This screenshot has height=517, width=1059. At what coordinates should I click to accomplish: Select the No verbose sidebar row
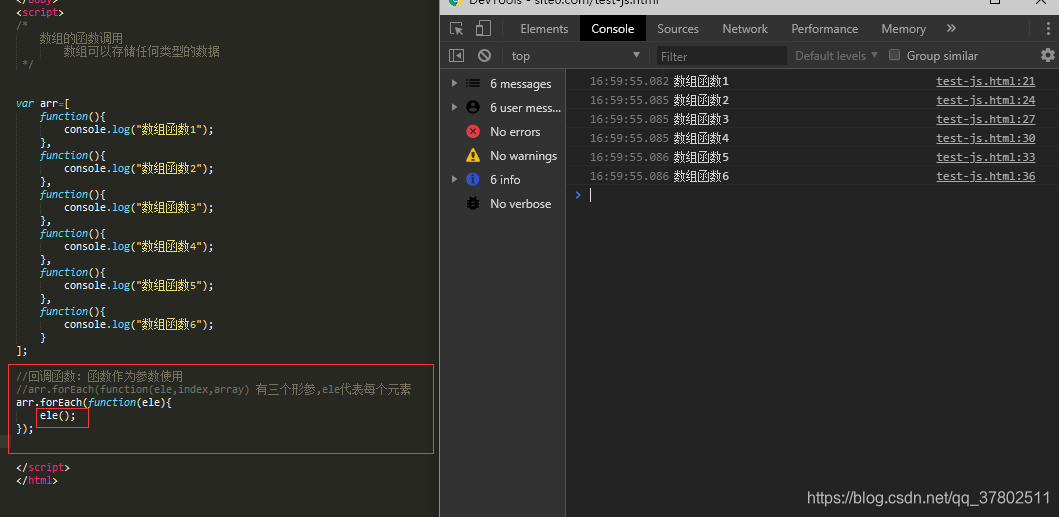pyautogui.click(x=503, y=203)
